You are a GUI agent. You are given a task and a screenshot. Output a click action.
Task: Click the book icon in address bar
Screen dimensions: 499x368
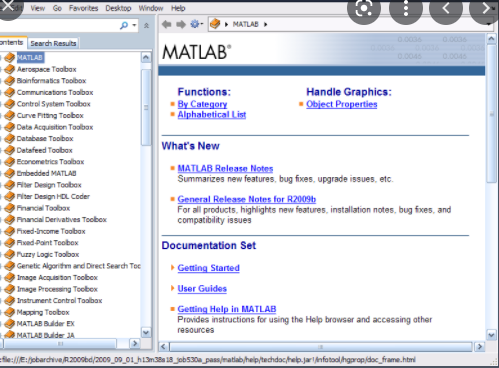(215, 24)
